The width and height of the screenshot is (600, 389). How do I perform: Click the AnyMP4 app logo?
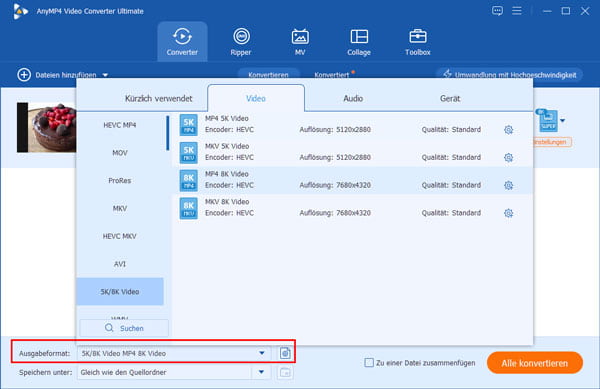(x=20, y=11)
